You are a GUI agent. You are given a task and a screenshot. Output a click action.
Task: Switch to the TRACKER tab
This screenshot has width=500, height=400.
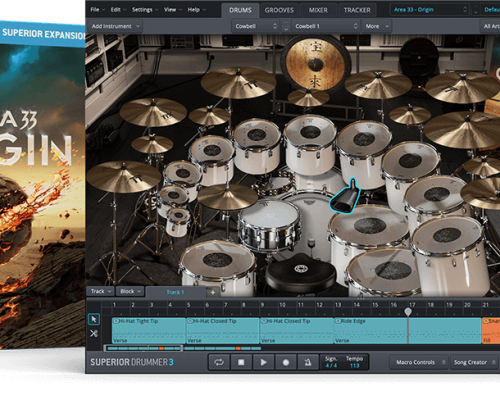coord(357,10)
